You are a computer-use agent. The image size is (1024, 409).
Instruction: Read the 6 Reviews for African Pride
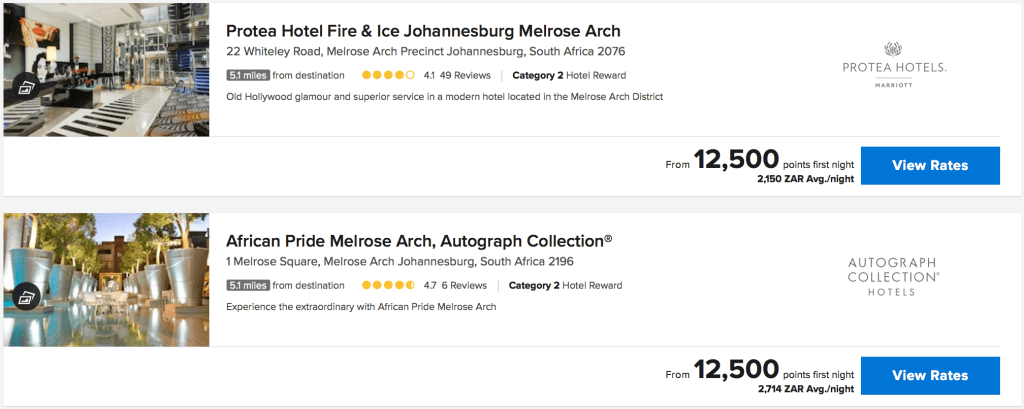click(x=464, y=285)
